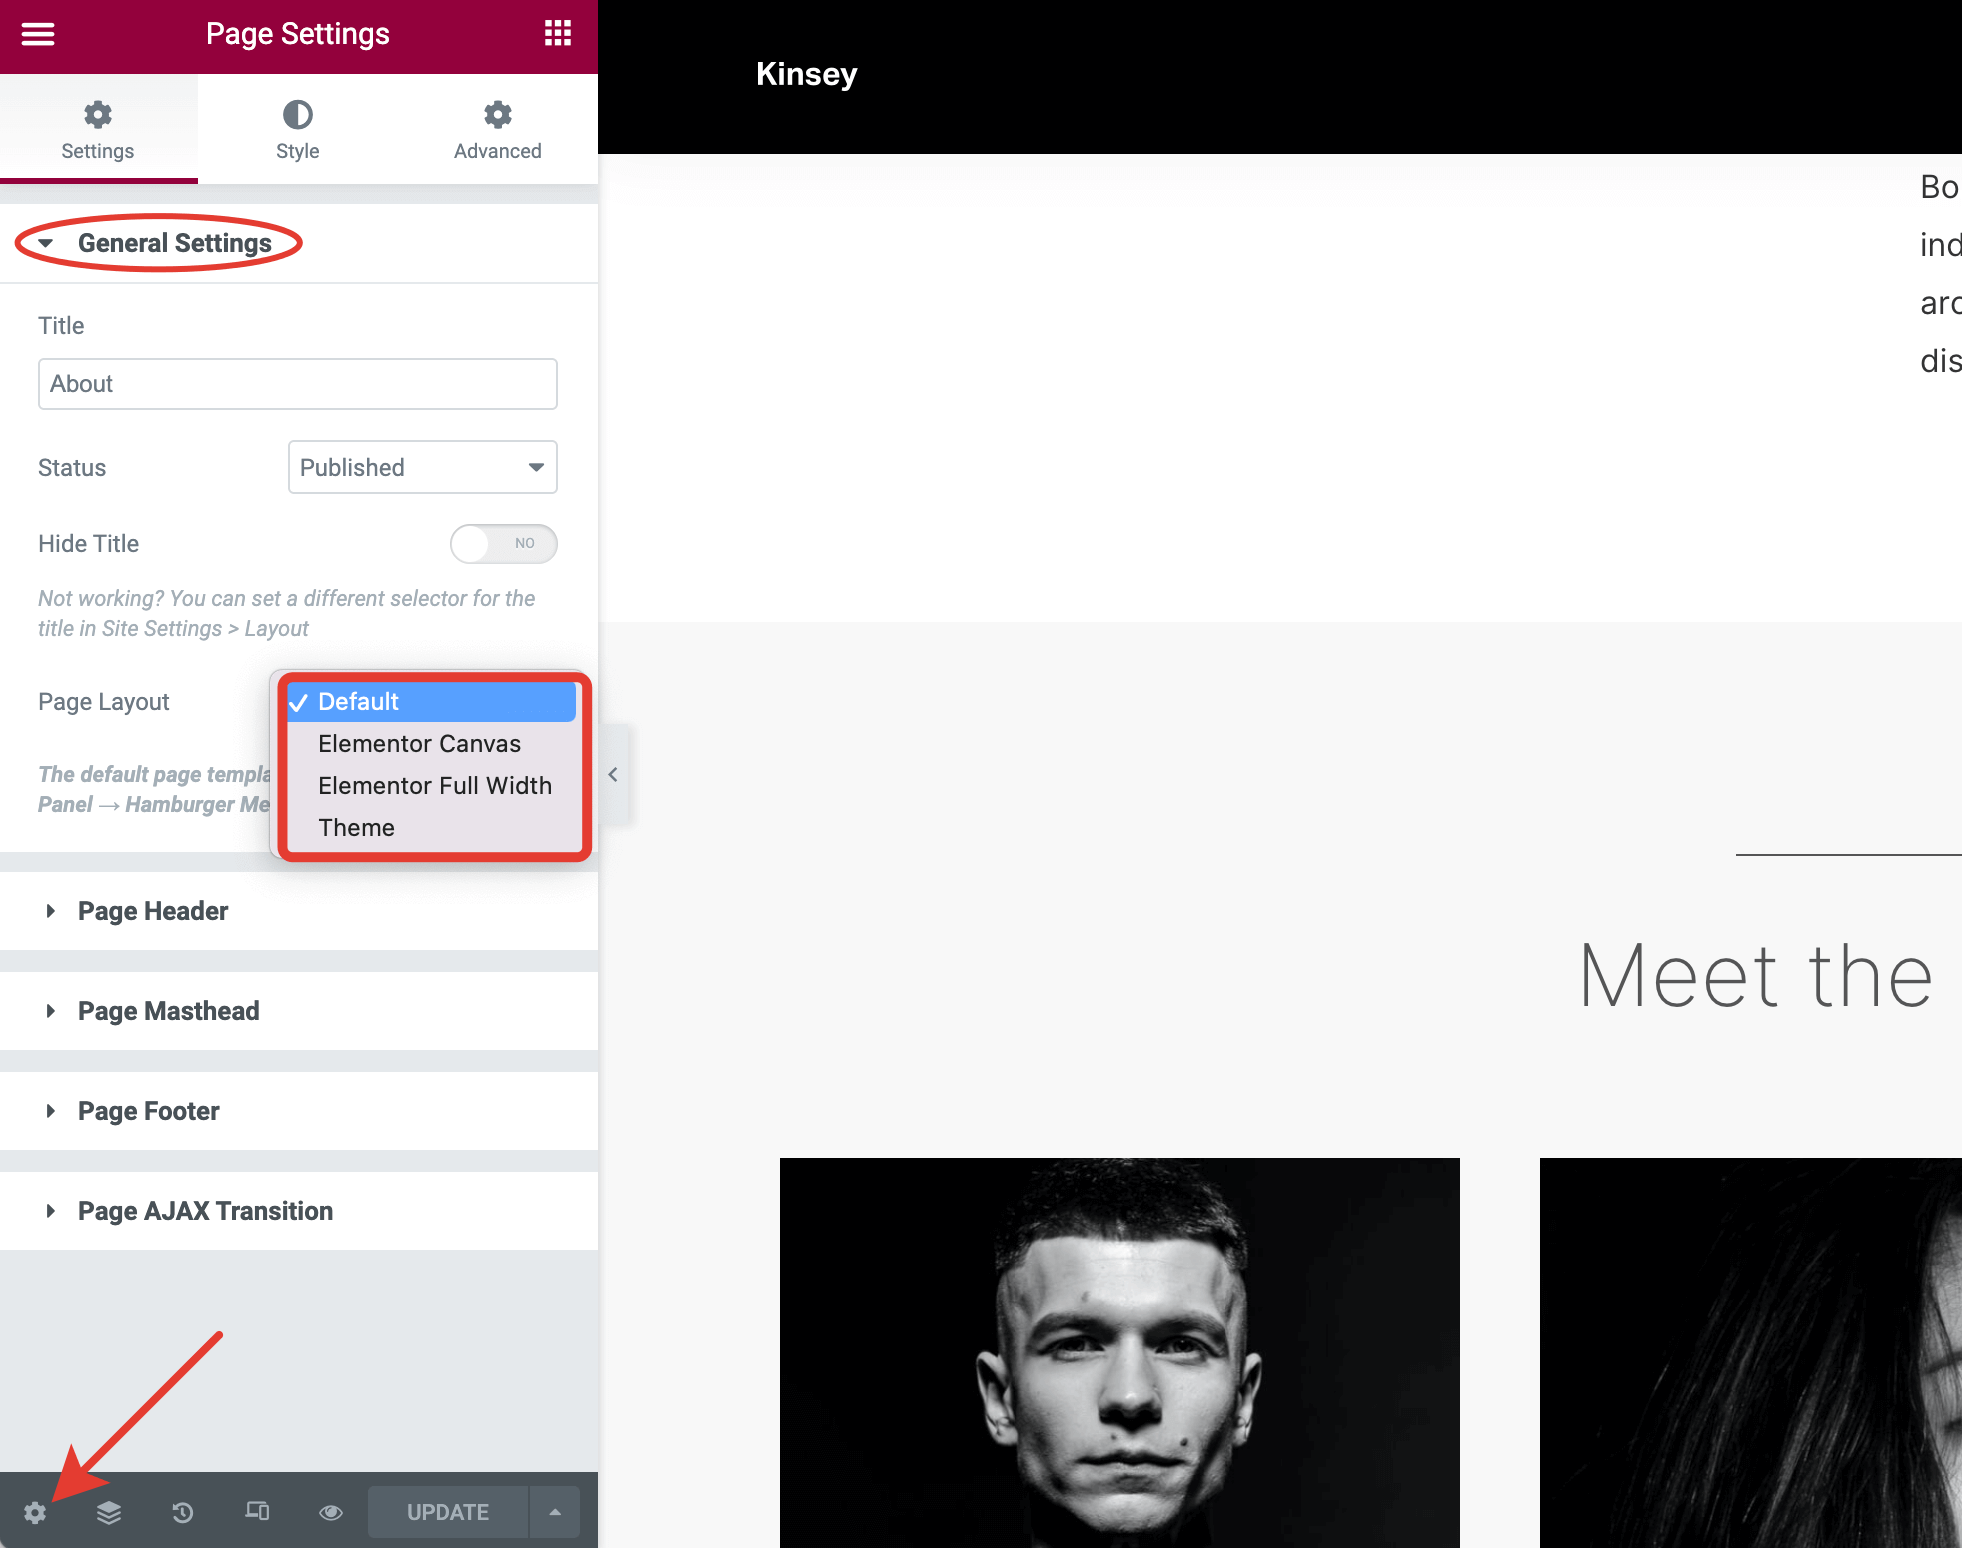The image size is (1962, 1548).
Task: Toggle the Hide Title switch
Action: (x=503, y=543)
